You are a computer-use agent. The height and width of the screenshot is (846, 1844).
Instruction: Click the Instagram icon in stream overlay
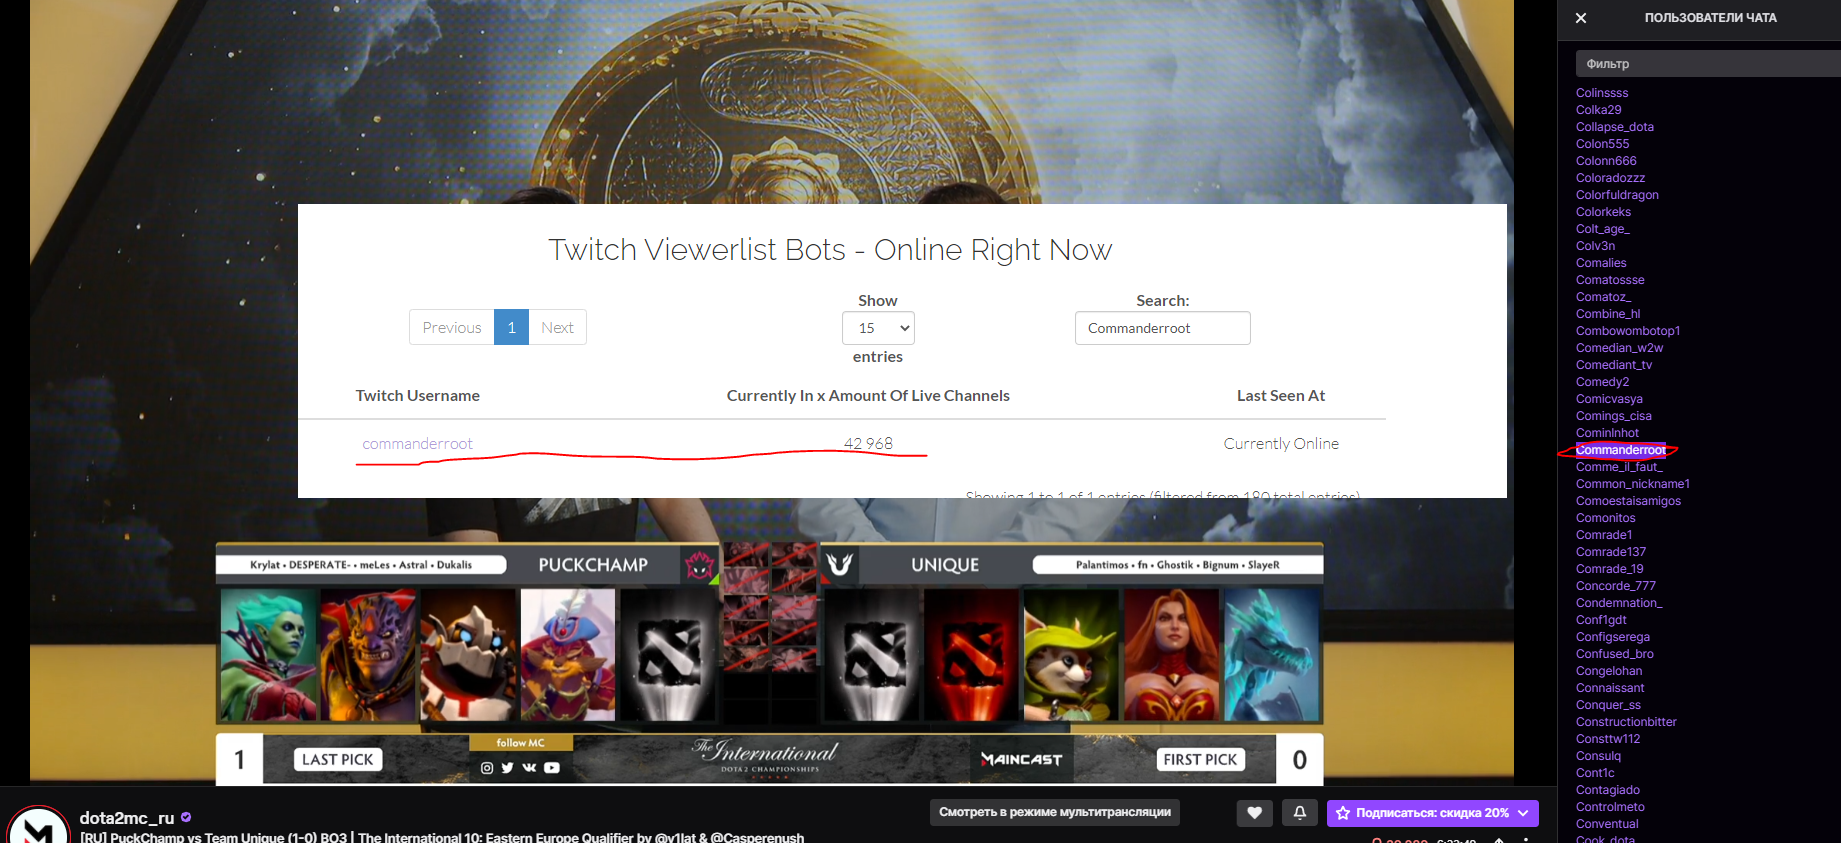coord(487,768)
